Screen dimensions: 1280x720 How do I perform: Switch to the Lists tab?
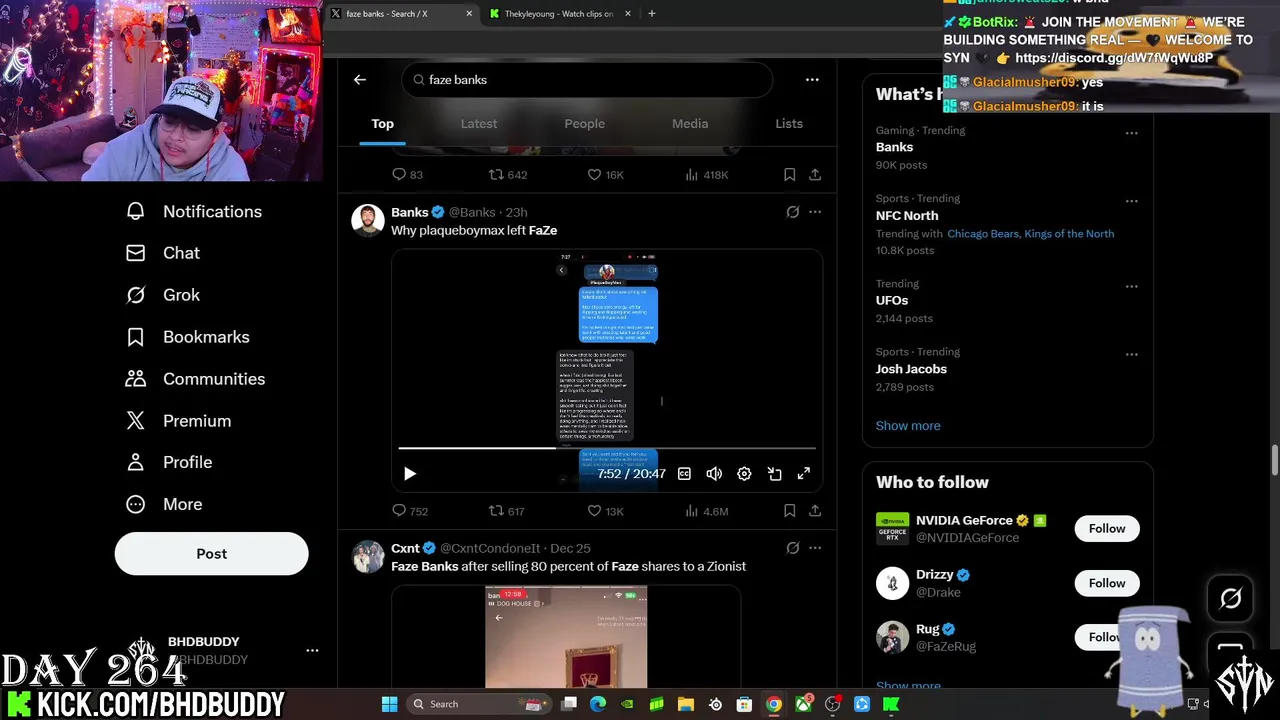789,124
